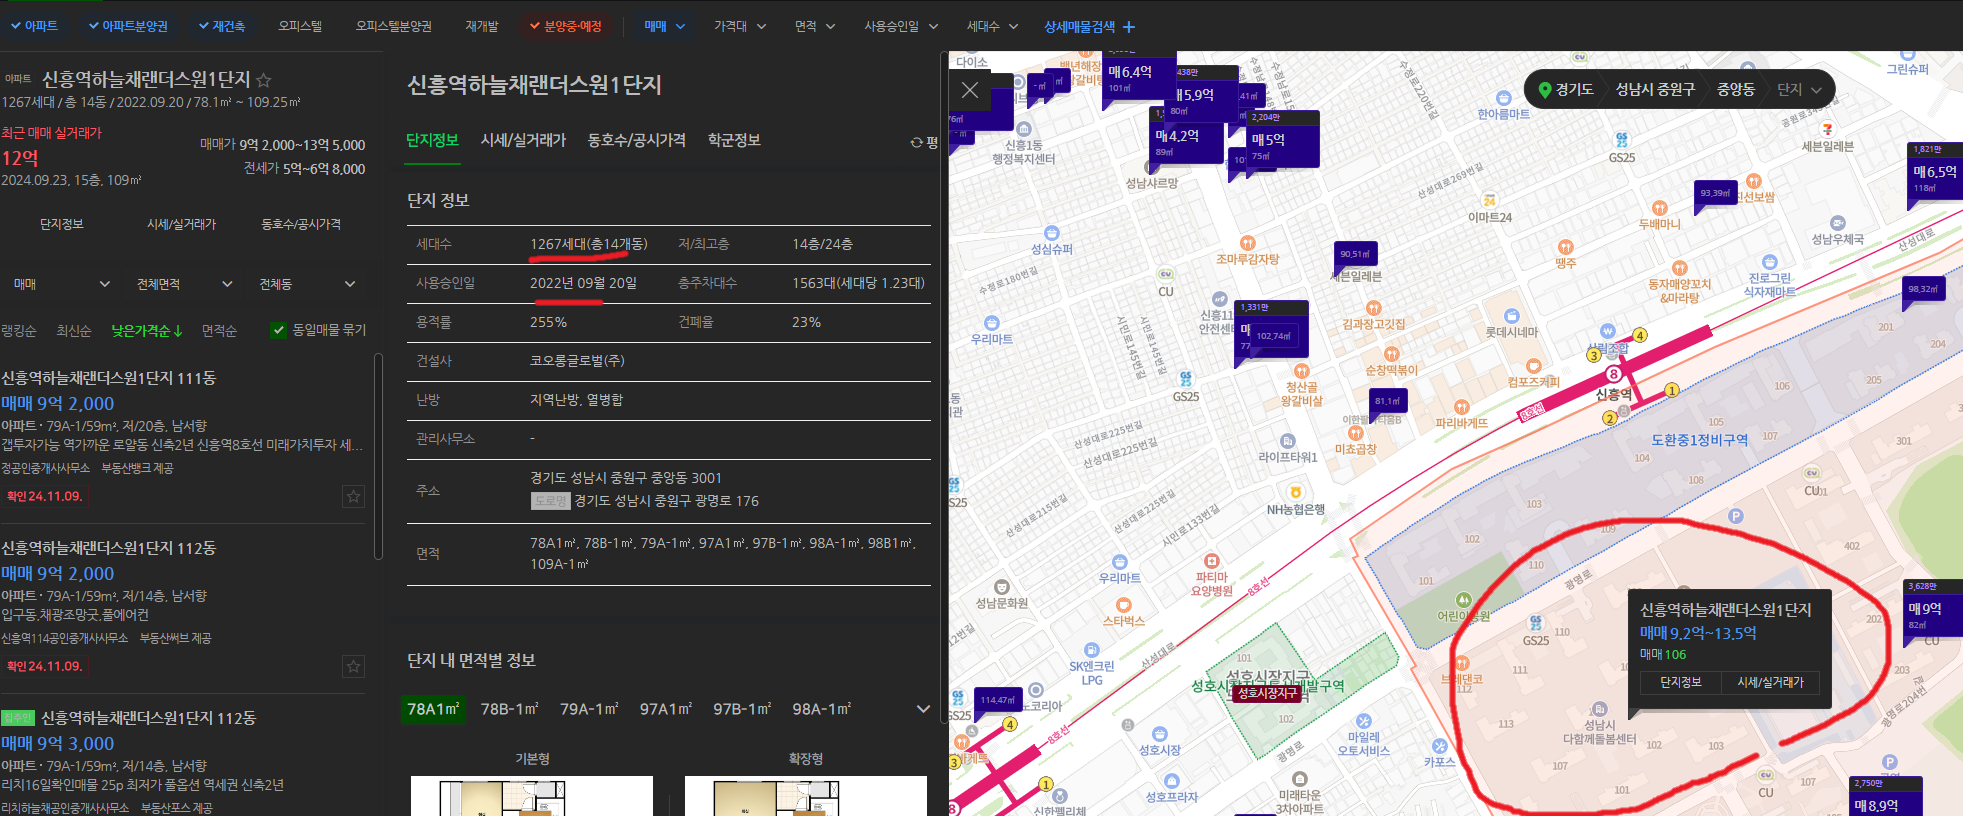Image resolution: width=1963 pixels, height=816 pixels.
Task: Select the 97A1㎡ area tab
Action: pyautogui.click(x=665, y=709)
